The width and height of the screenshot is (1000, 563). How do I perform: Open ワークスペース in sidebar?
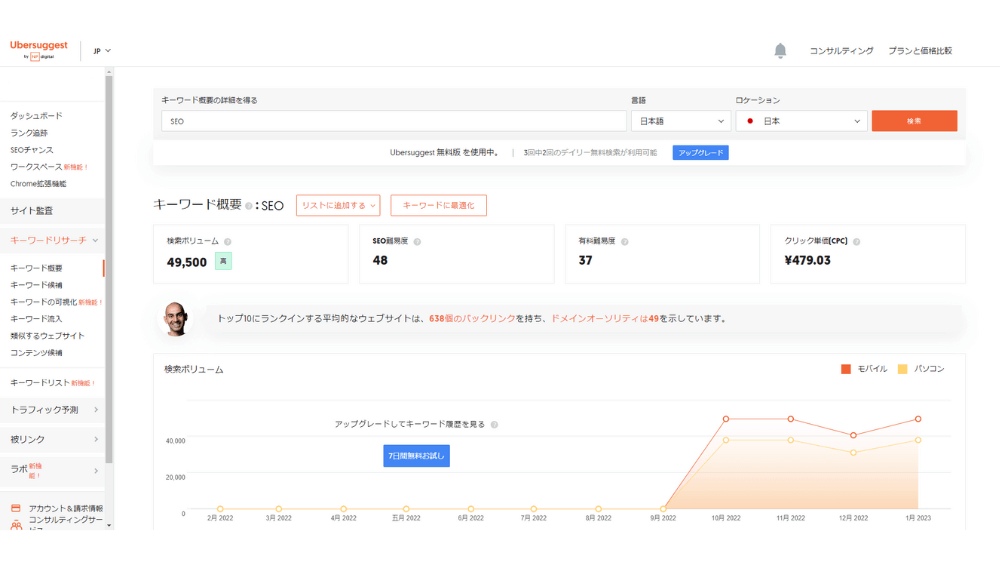point(36,167)
